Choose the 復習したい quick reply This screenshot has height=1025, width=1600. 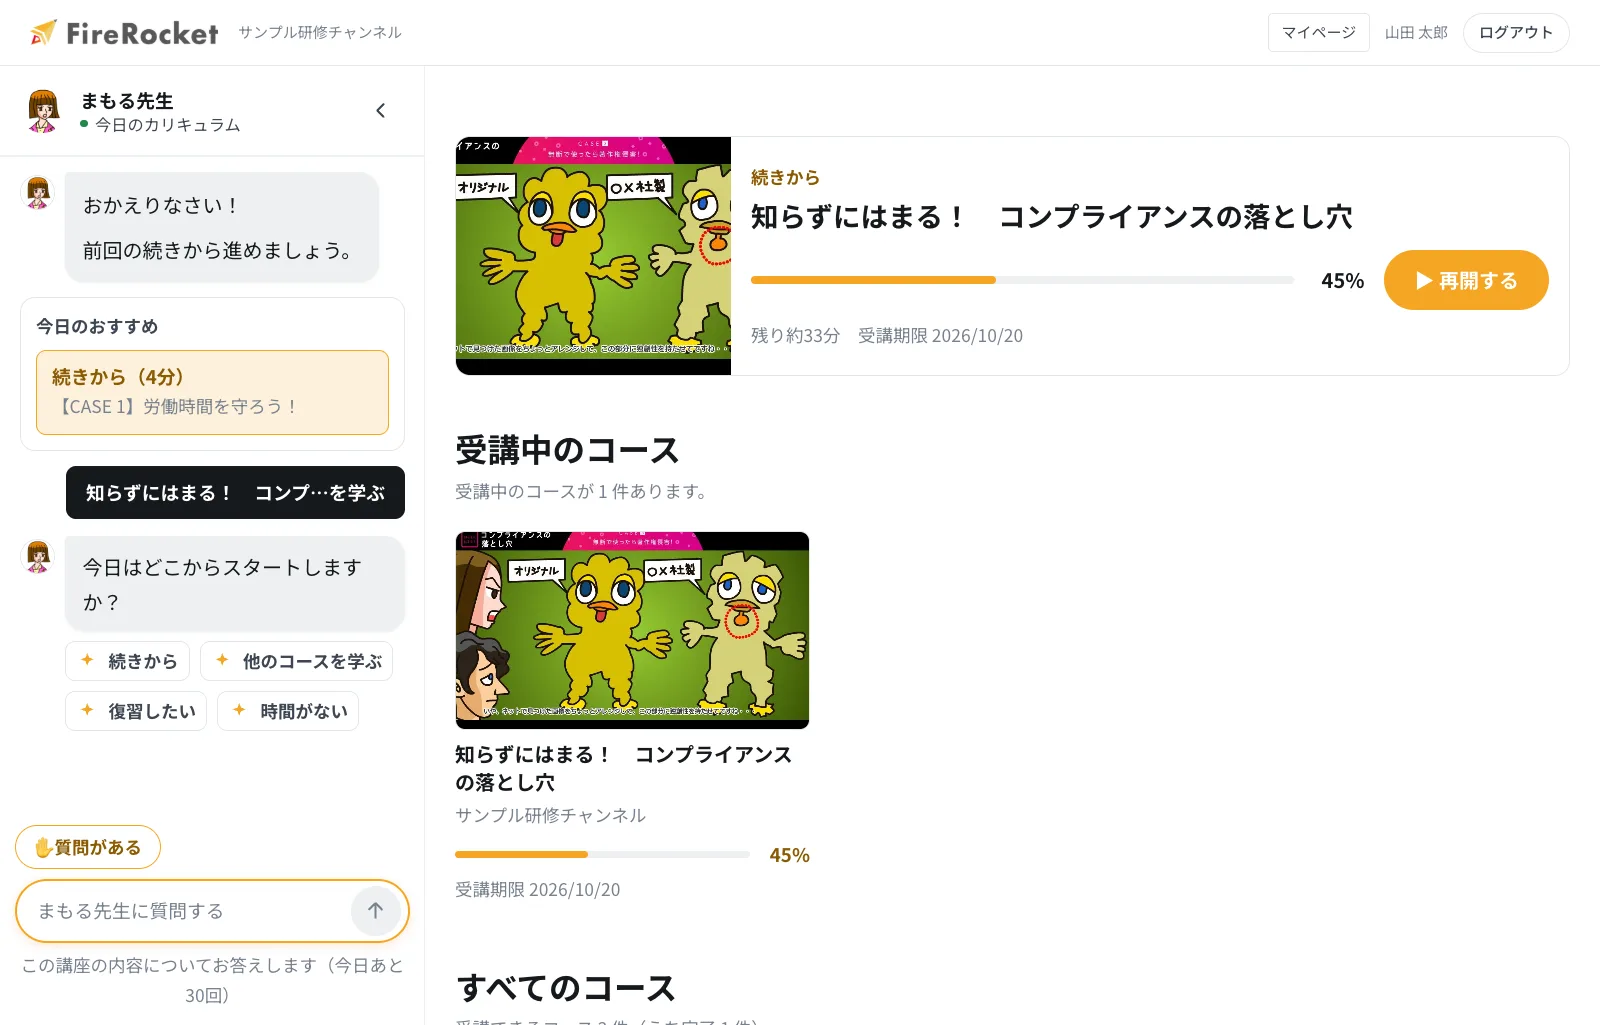click(136, 711)
